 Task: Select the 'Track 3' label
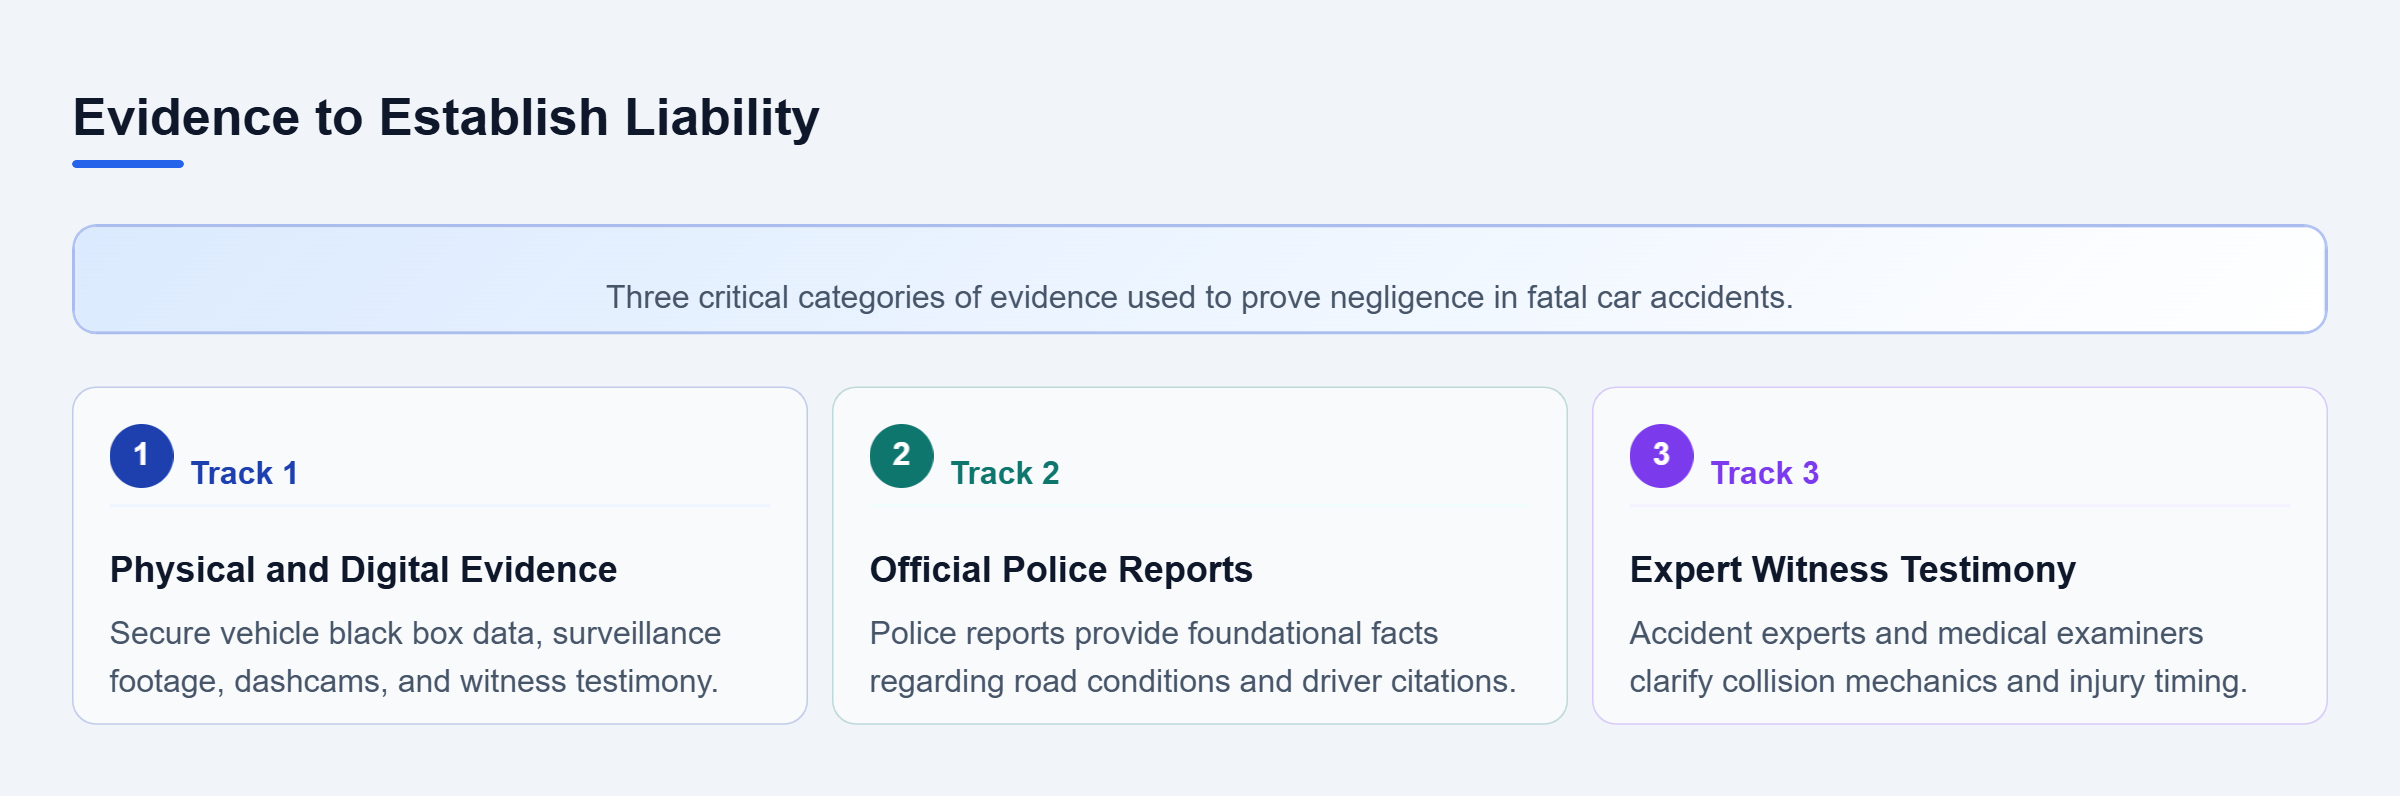click(1765, 473)
